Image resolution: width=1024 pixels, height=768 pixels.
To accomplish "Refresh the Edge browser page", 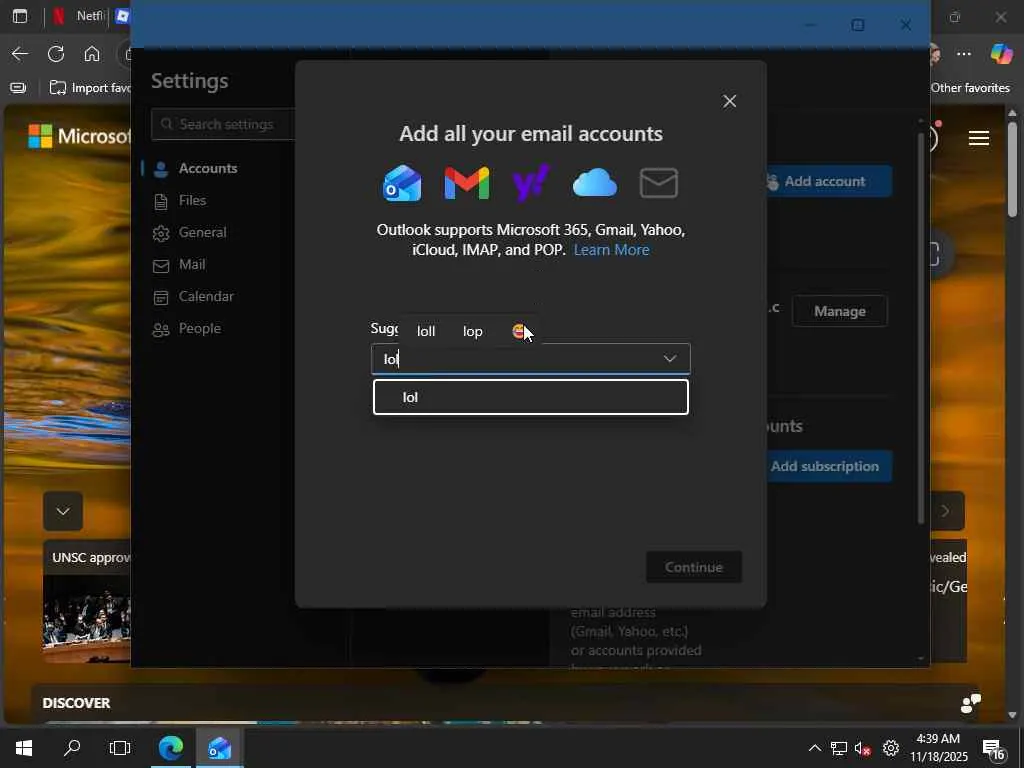I will coord(56,54).
